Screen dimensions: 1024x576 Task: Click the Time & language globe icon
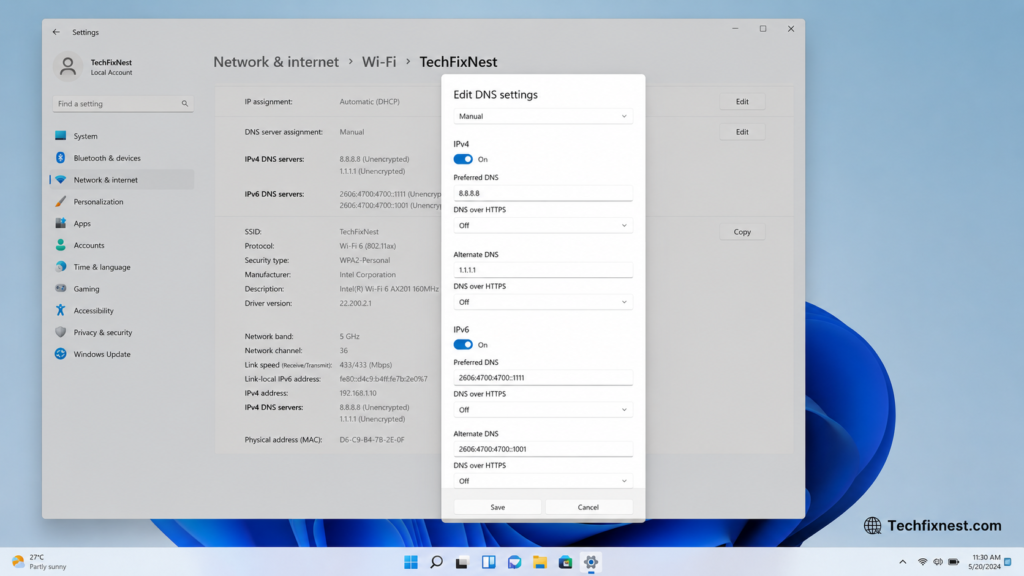pos(61,266)
